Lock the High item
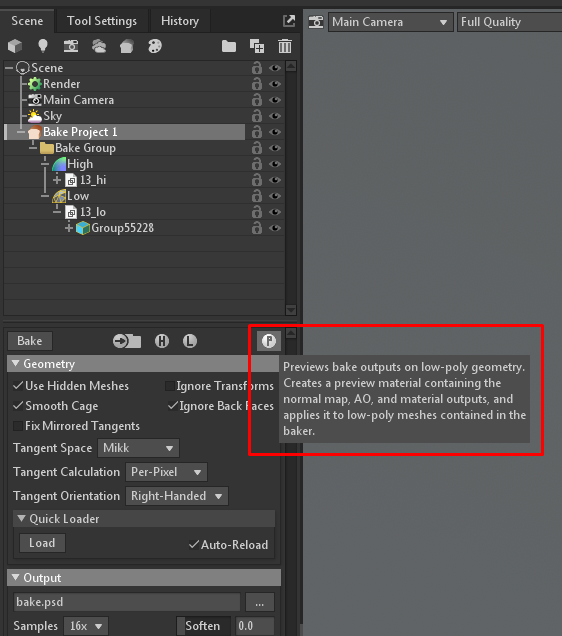Viewport: 562px width, 636px height. tap(257, 164)
